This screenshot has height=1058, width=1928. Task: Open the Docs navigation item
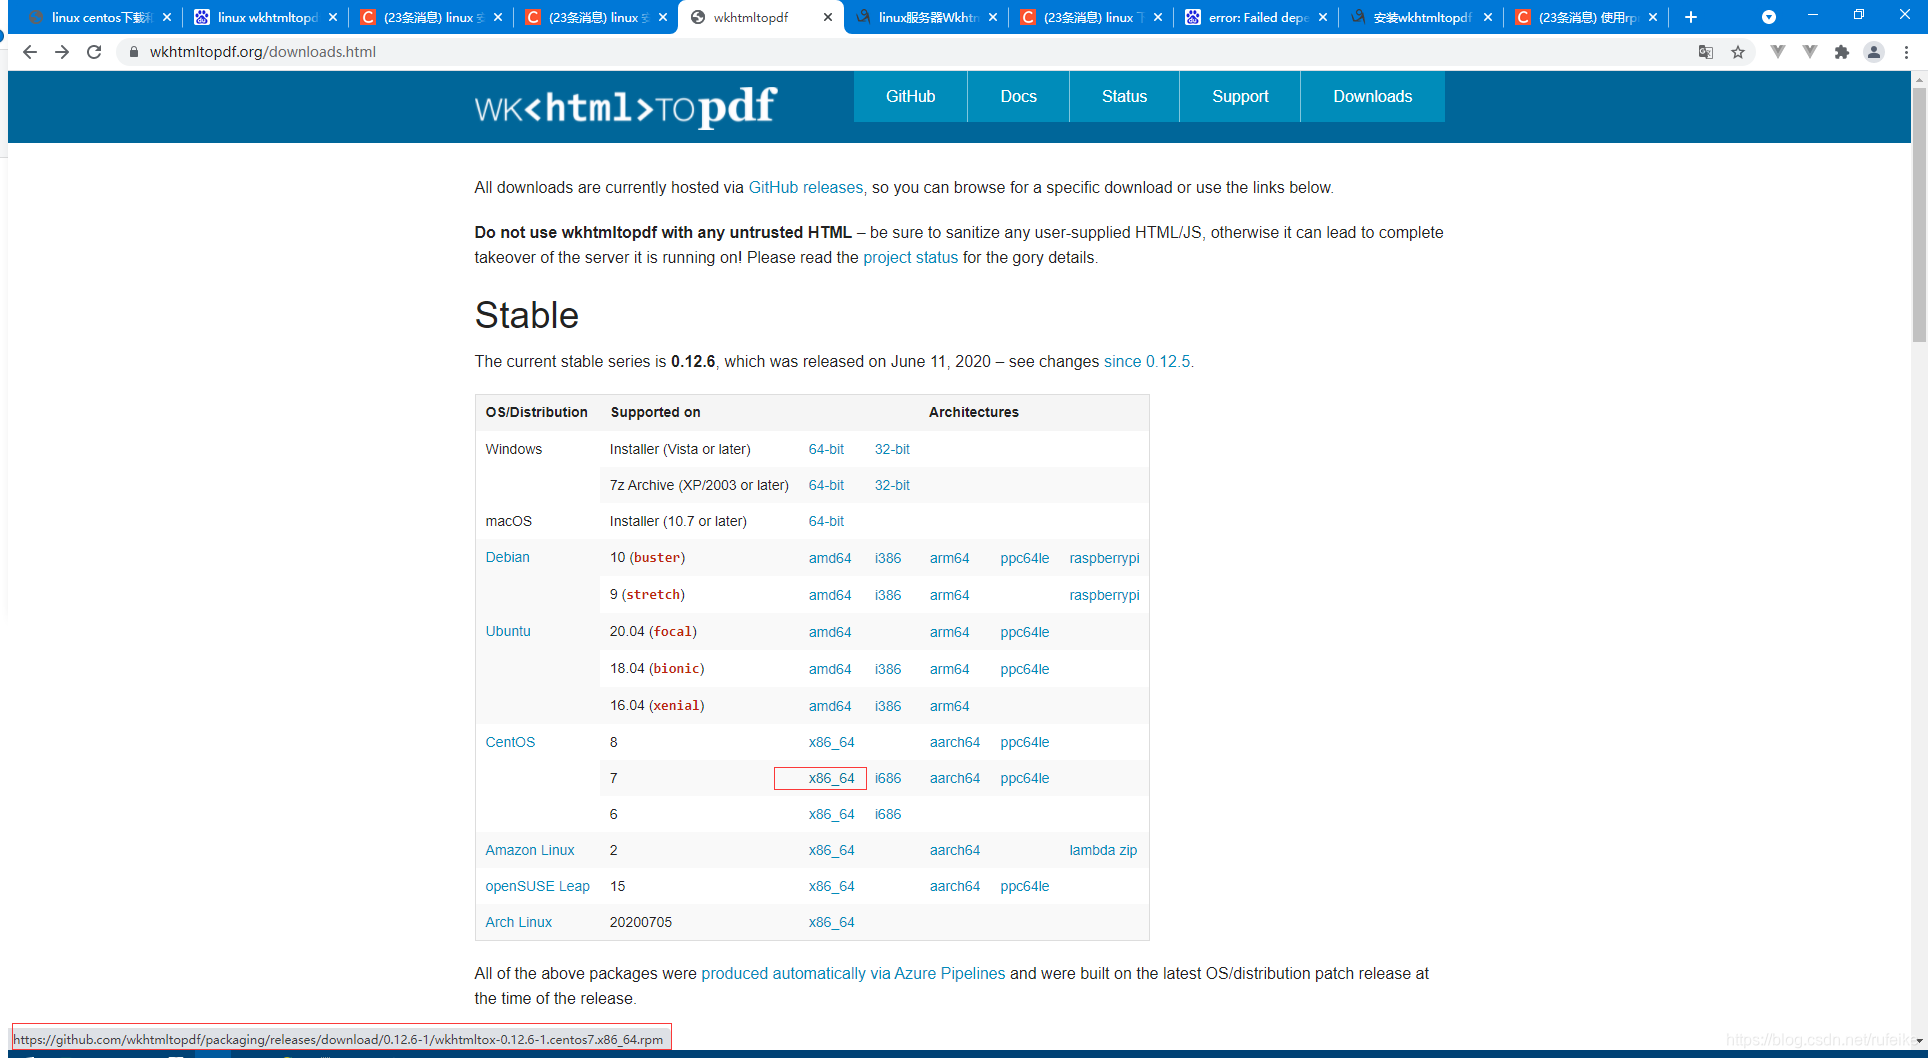pyautogui.click(x=1018, y=96)
